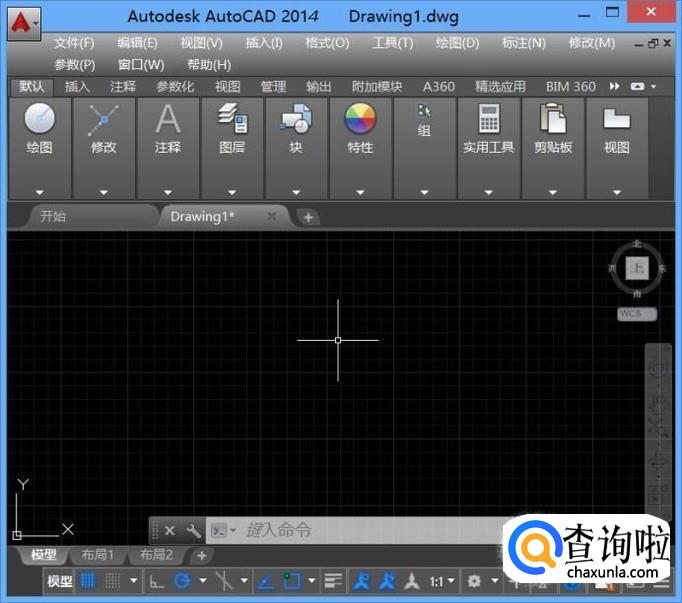Open the AutoCAD application menu logo
Screen dimensions: 682x603
pos(22,21)
